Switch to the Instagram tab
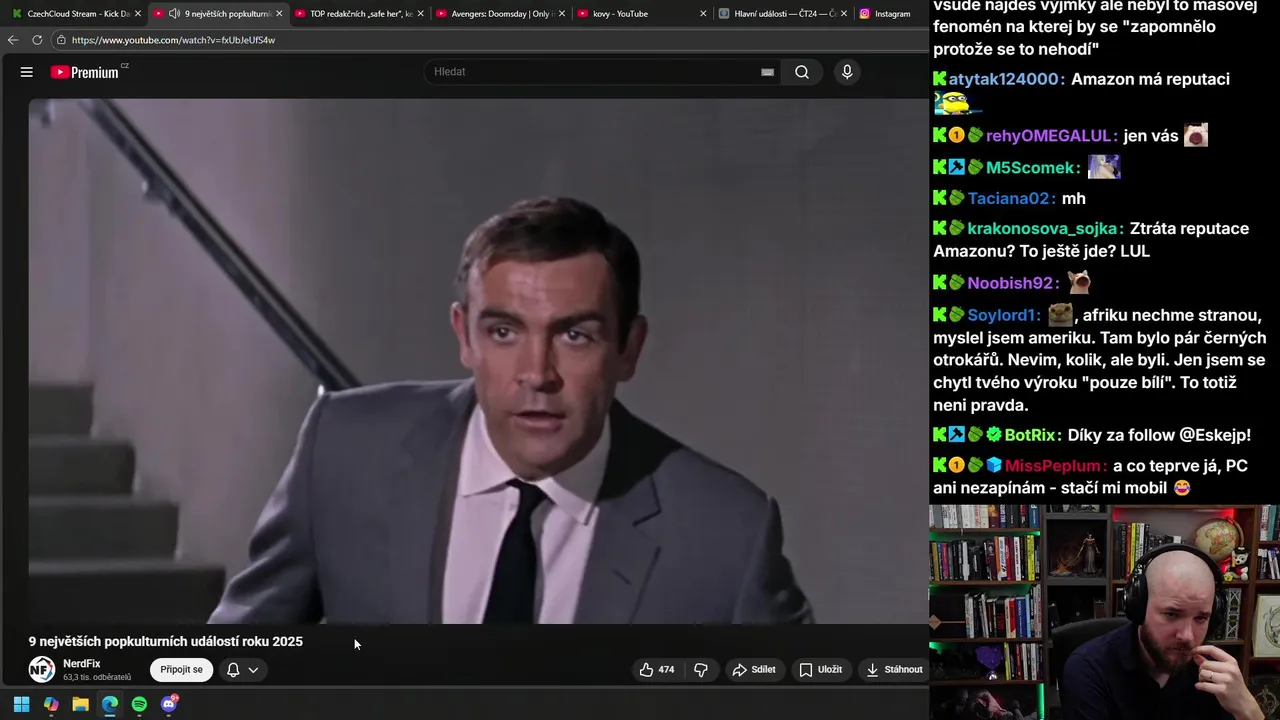This screenshot has width=1280, height=720. [890, 14]
